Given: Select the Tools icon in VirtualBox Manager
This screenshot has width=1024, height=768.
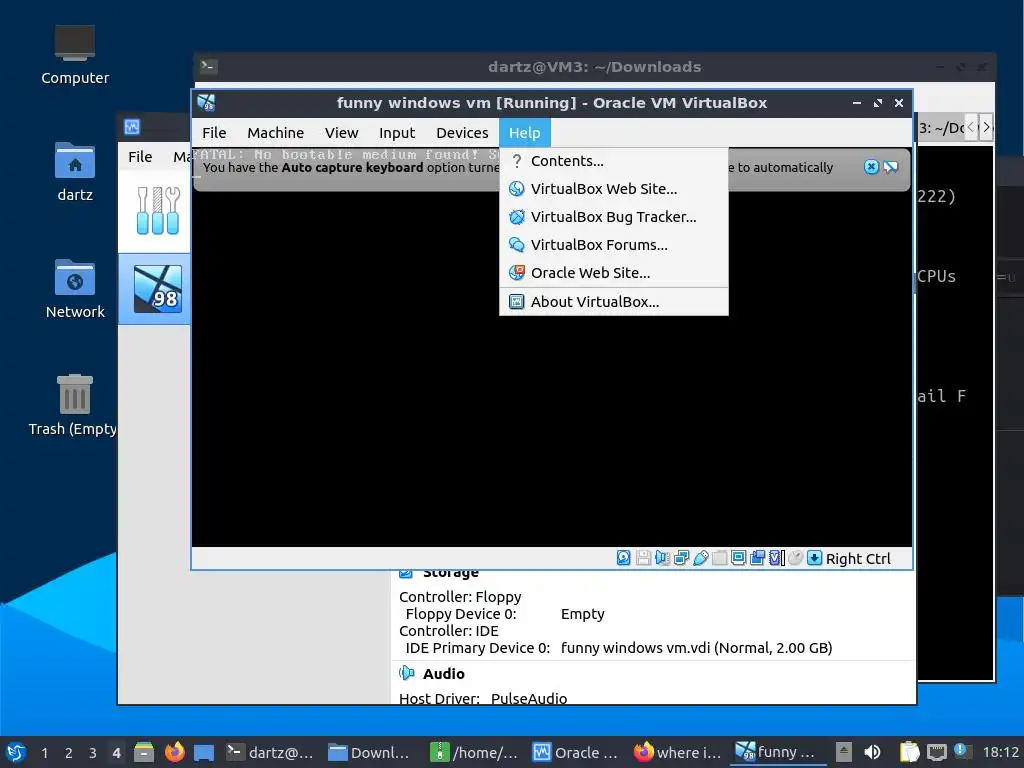Looking at the screenshot, I should coord(157,210).
